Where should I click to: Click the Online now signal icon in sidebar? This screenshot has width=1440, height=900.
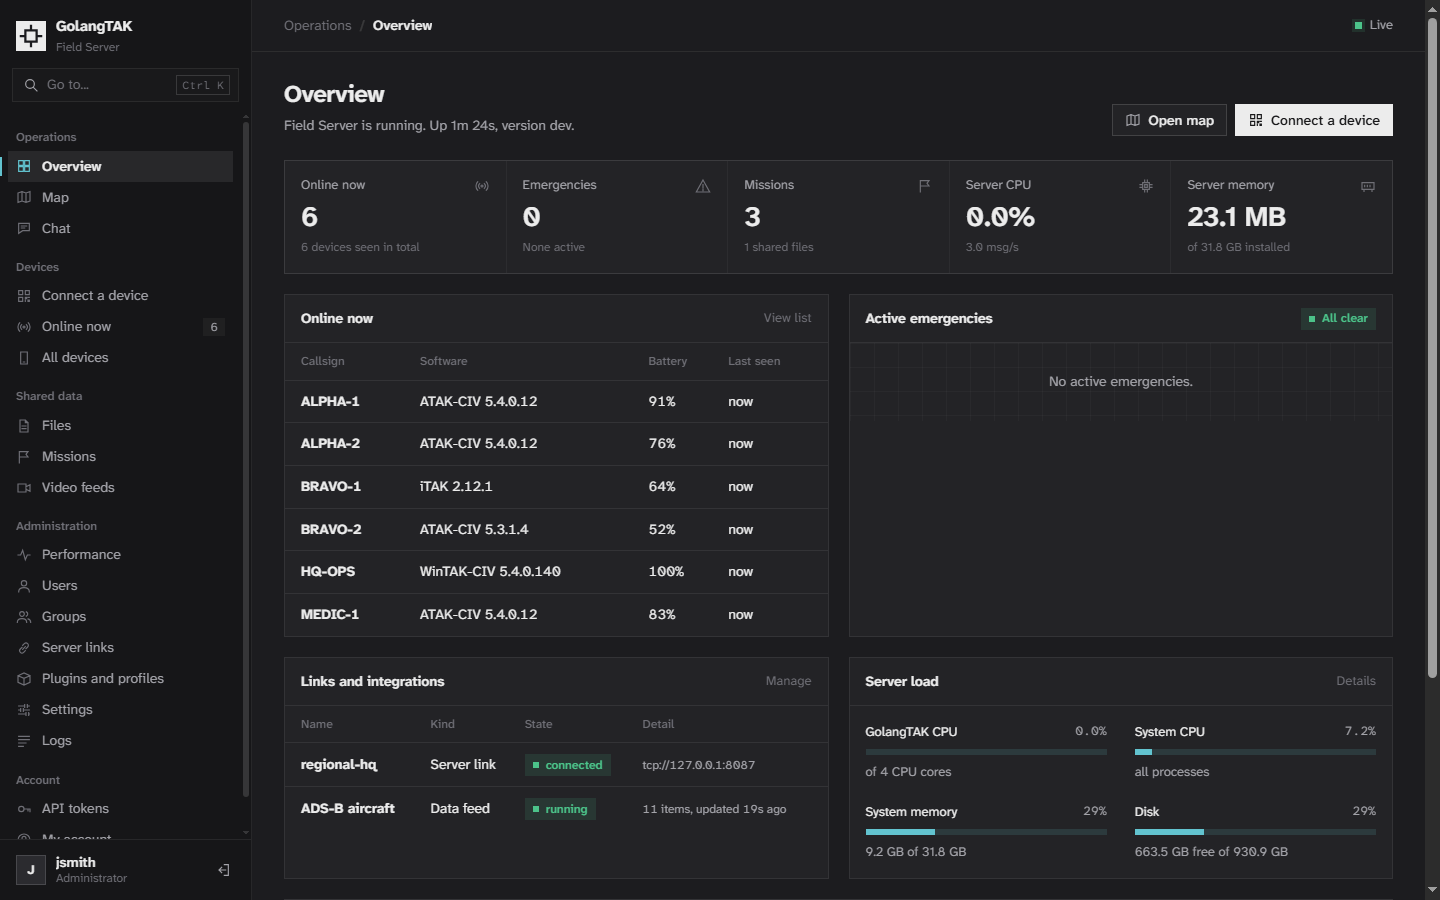(24, 327)
